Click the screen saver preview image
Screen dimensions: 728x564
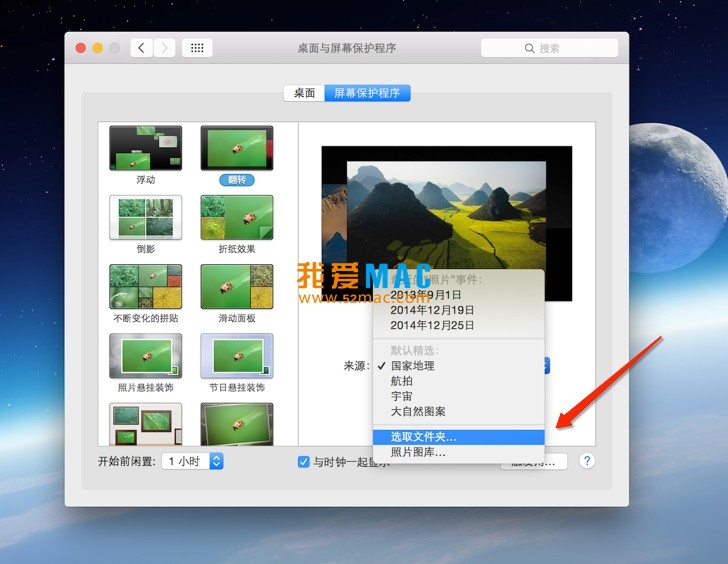pos(447,223)
